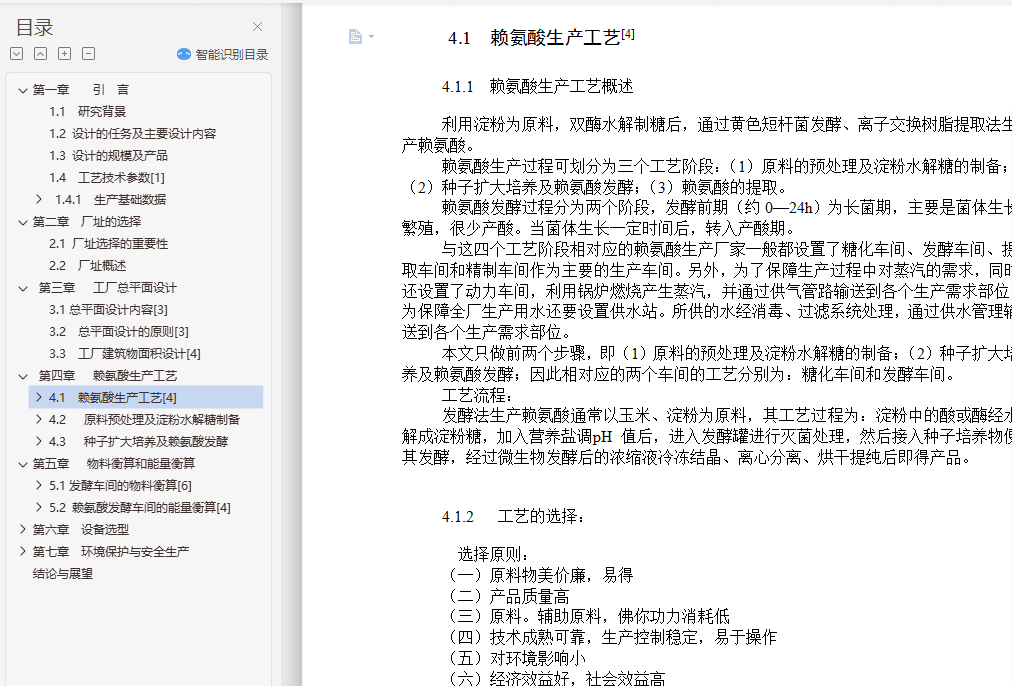1012x686 pixels.
Task: Navigate to 2.1 厂址选择的重要性
Action: click(108, 244)
